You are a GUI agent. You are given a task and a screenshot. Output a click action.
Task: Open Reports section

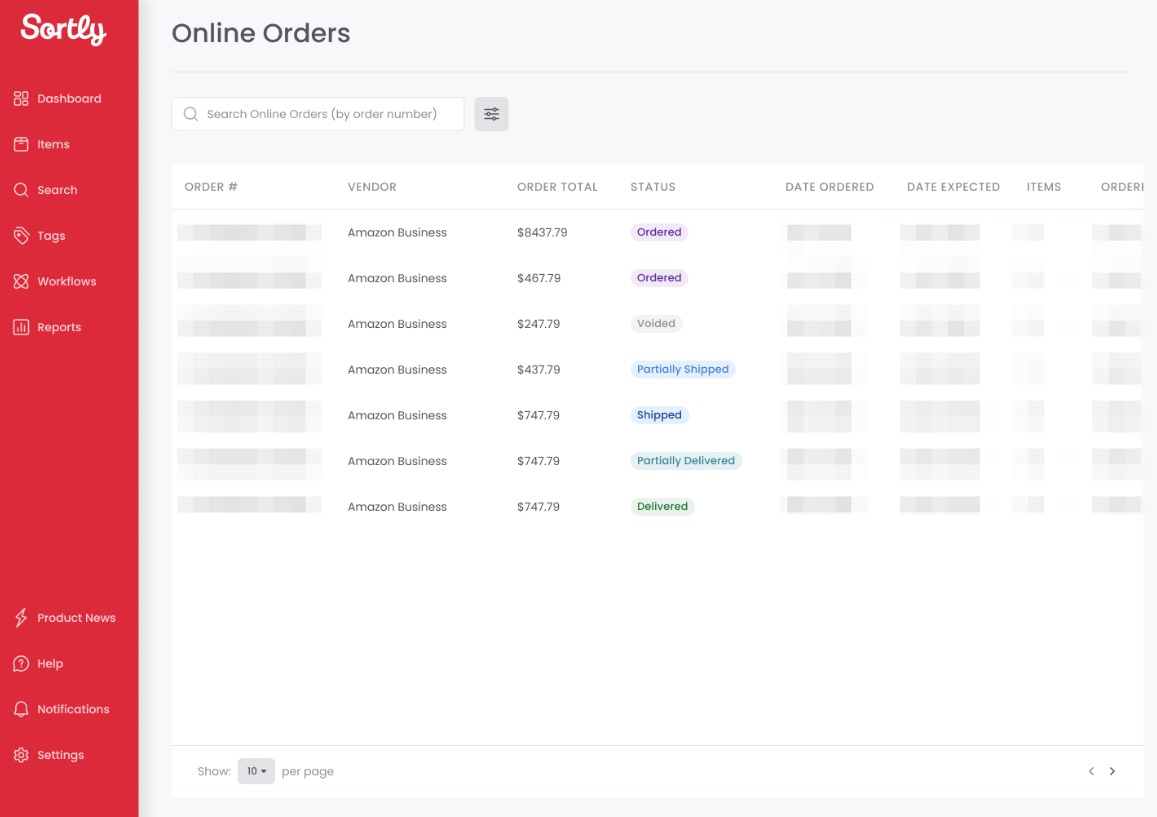59,328
